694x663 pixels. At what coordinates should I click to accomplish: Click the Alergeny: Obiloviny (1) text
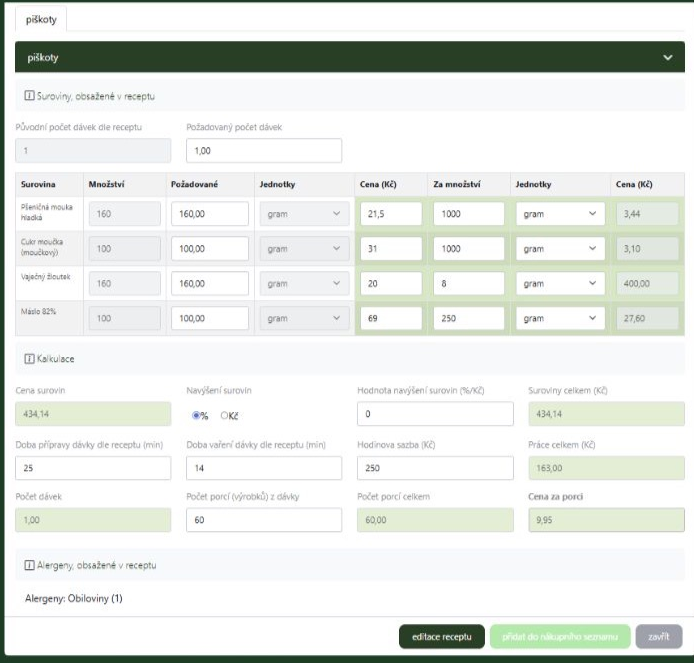(x=73, y=598)
